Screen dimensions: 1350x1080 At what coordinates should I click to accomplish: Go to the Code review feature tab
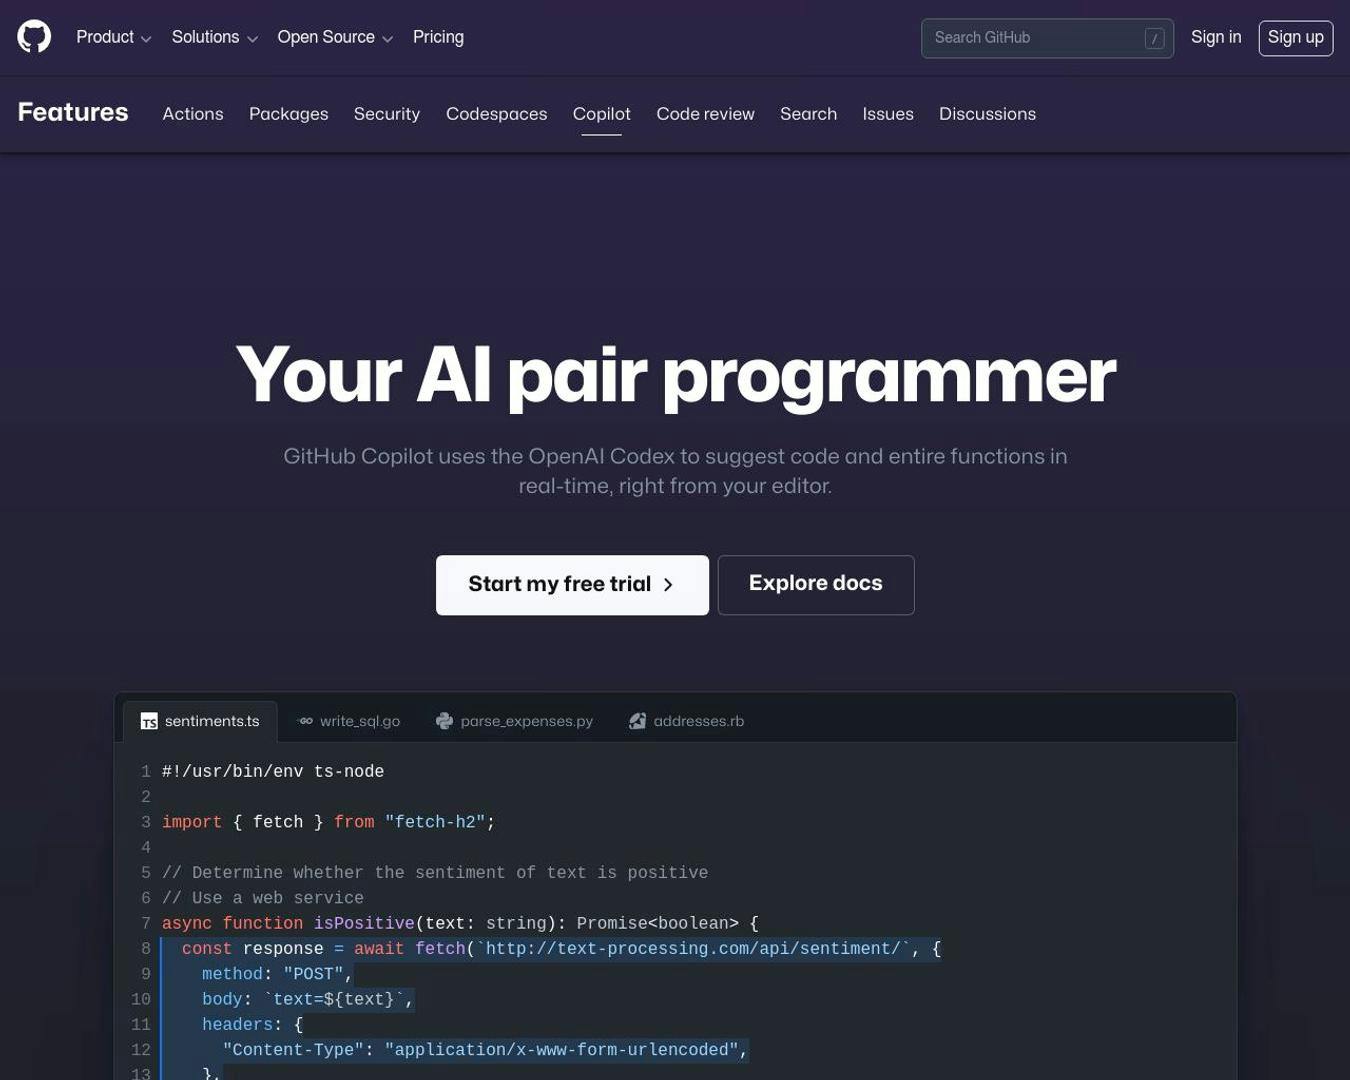click(x=705, y=114)
